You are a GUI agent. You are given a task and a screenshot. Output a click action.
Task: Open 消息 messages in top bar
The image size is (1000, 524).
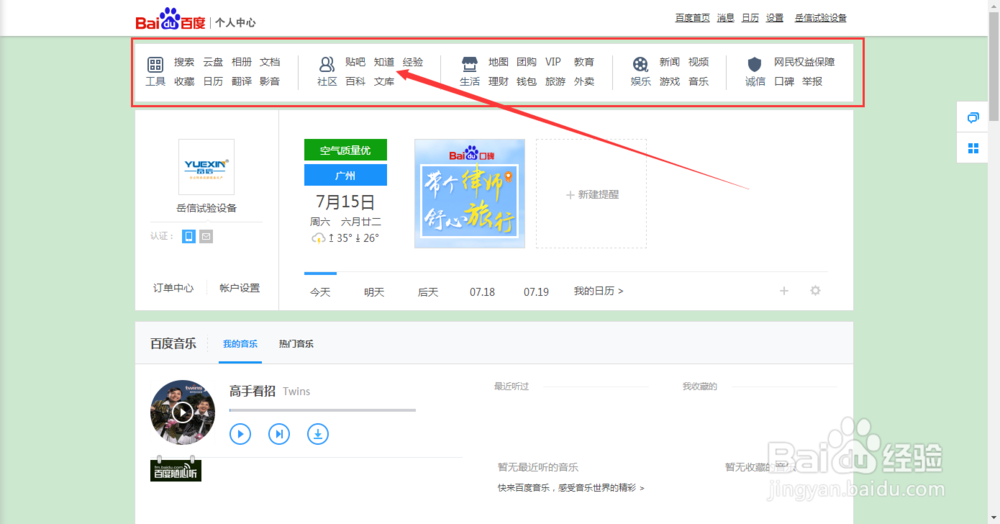725,18
